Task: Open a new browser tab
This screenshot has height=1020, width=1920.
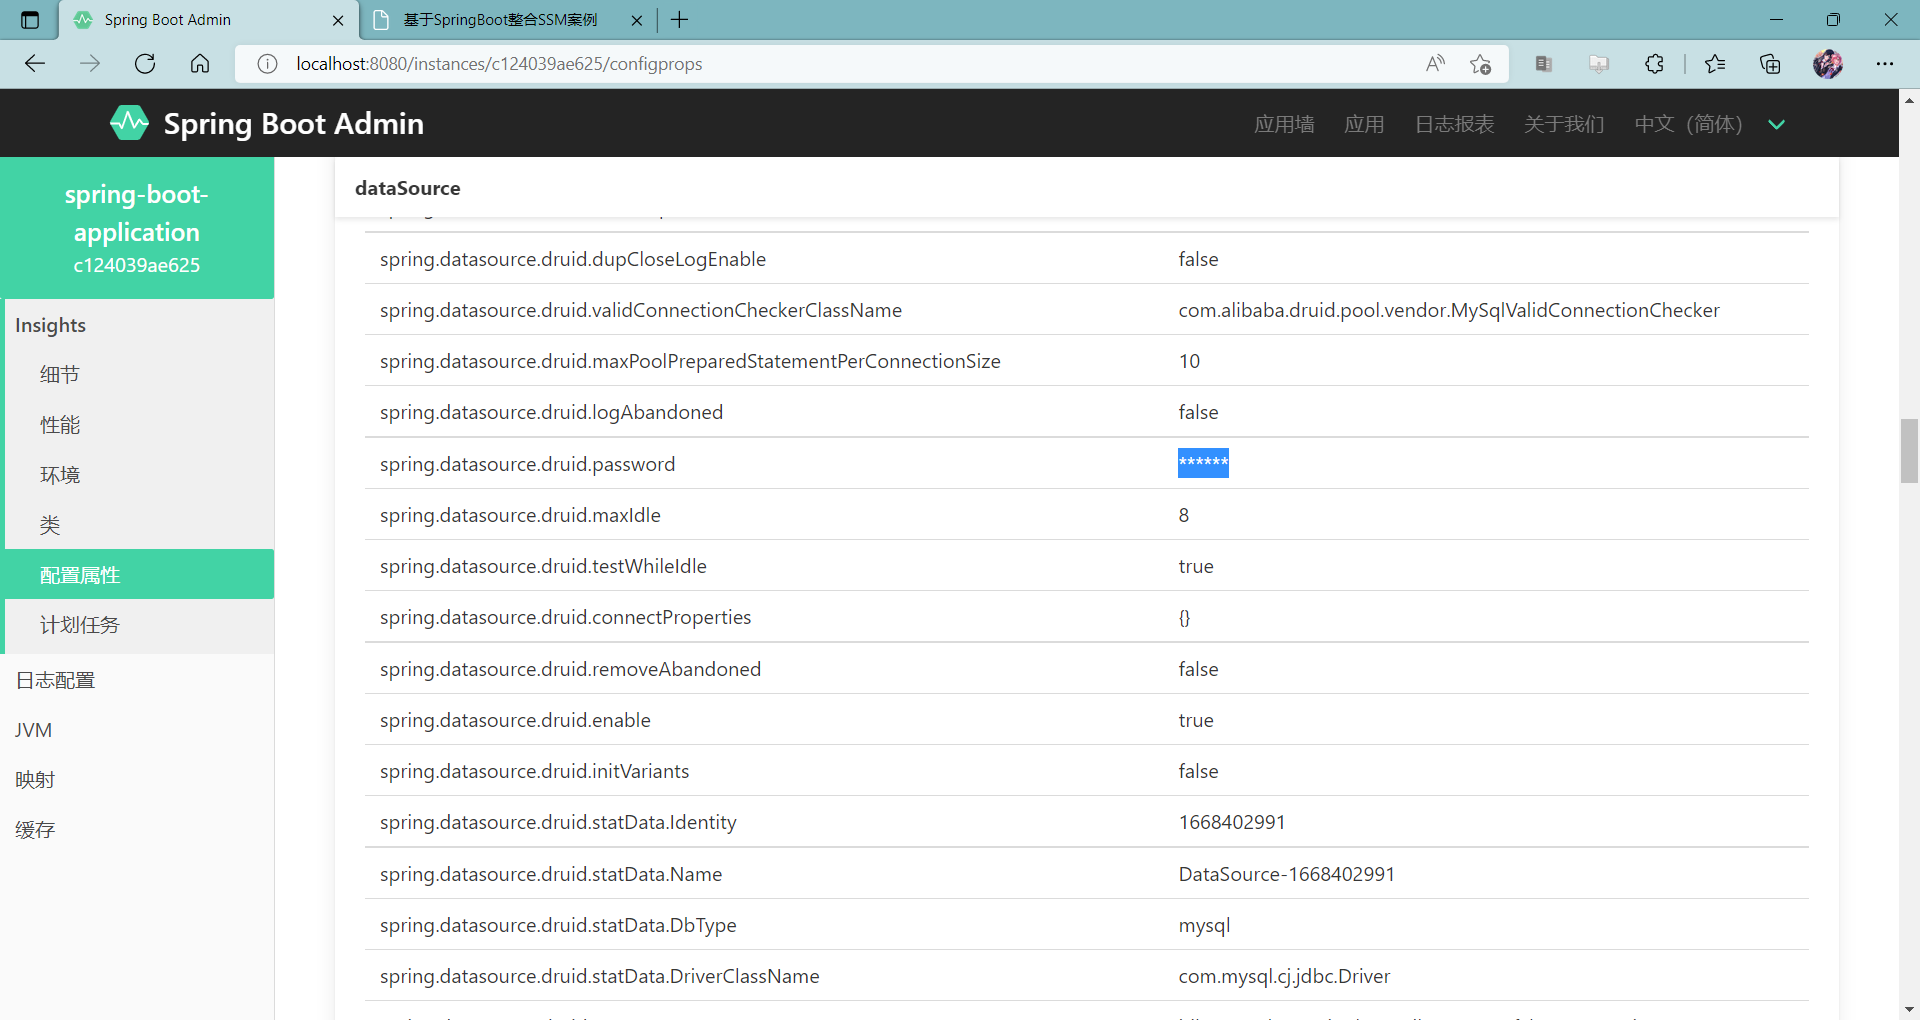Action: coord(680,20)
